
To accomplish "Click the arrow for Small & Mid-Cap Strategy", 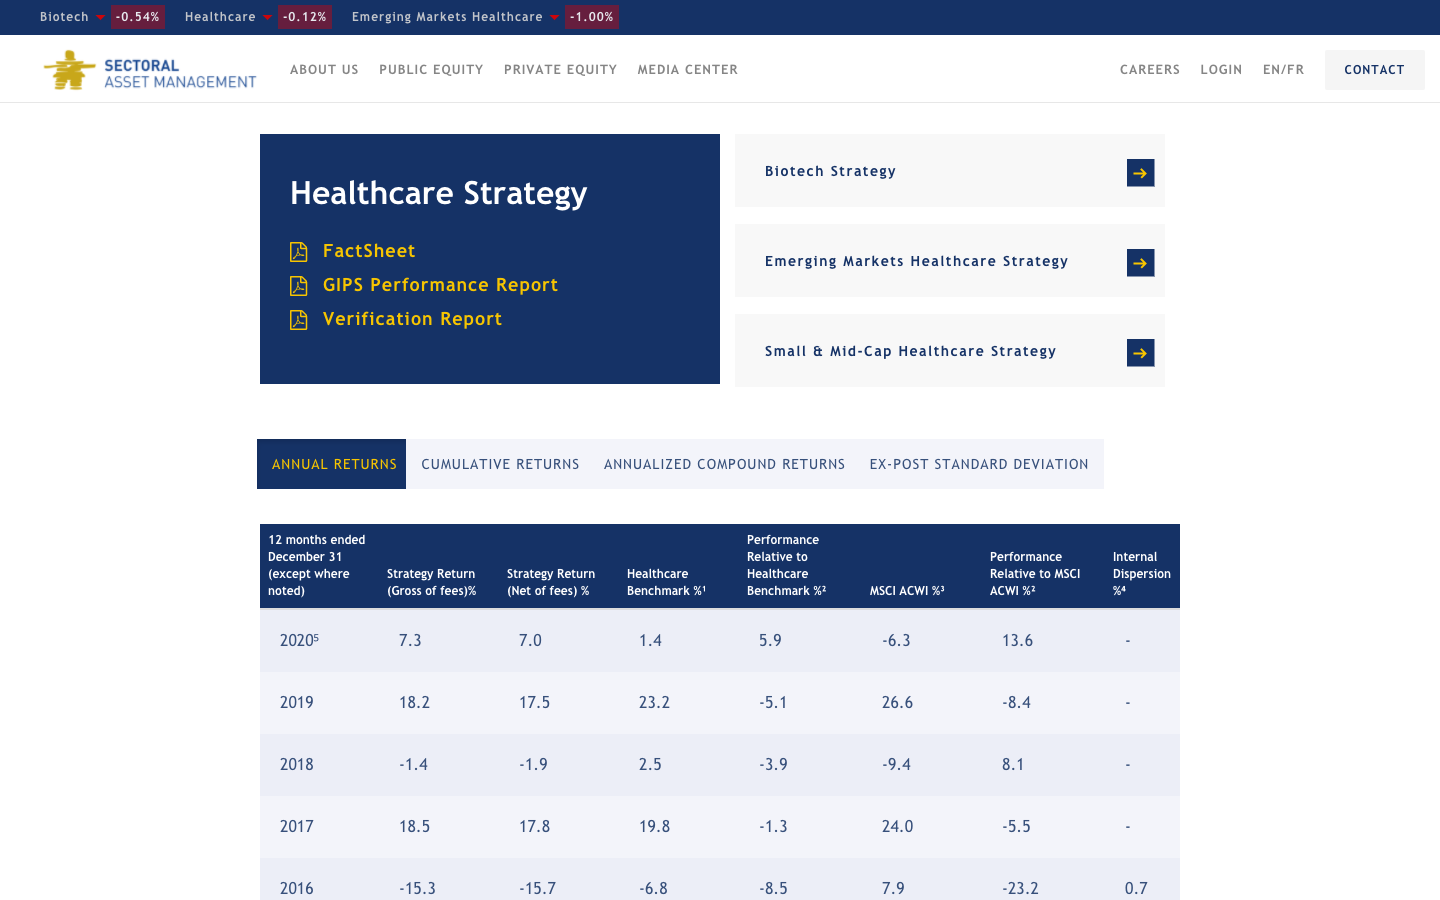I will pyautogui.click(x=1140, y=353).
